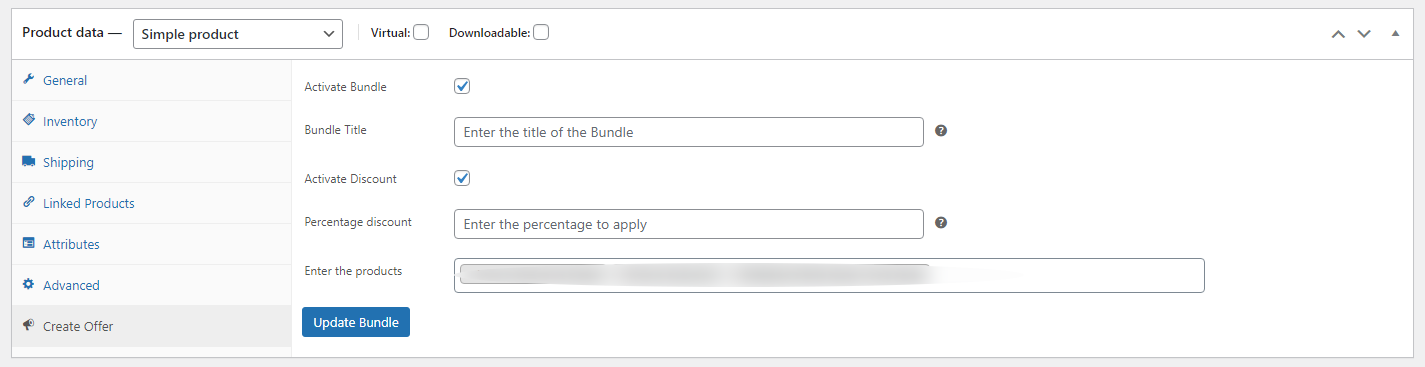The width and height of the screenshot is (1425, 367).
Task: Click the Update Bundle button
Action: tap(356, 322)
